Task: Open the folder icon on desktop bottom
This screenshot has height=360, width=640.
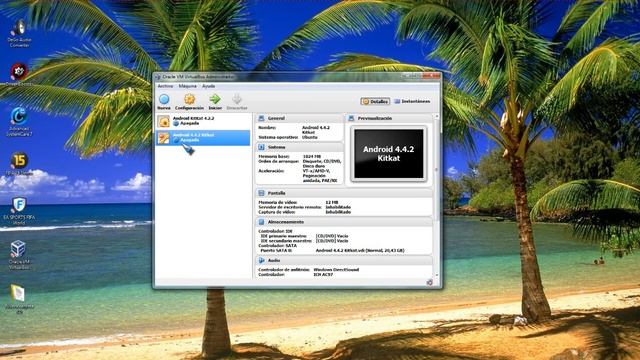Action: pos(19,299)
